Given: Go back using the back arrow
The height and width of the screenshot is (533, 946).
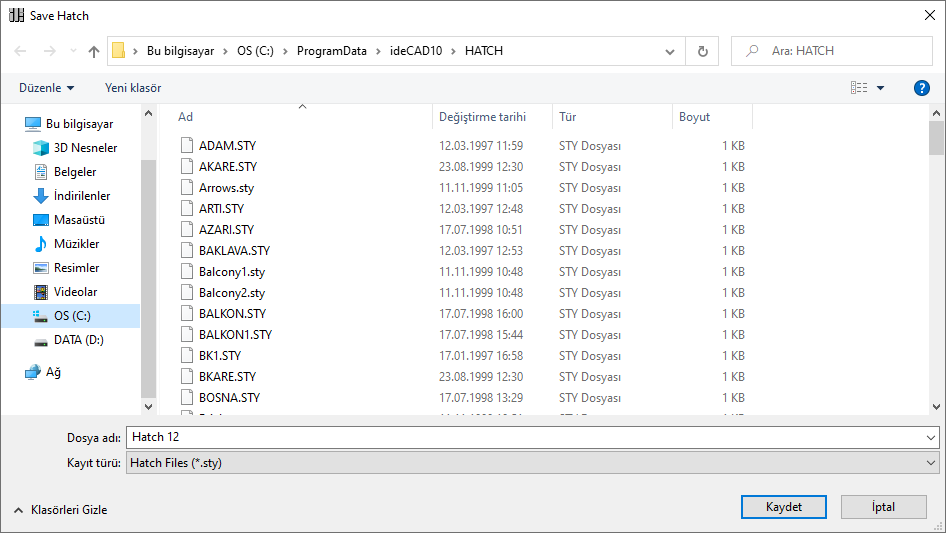Looking at the screenshot, I should click(x=20, y=51).
